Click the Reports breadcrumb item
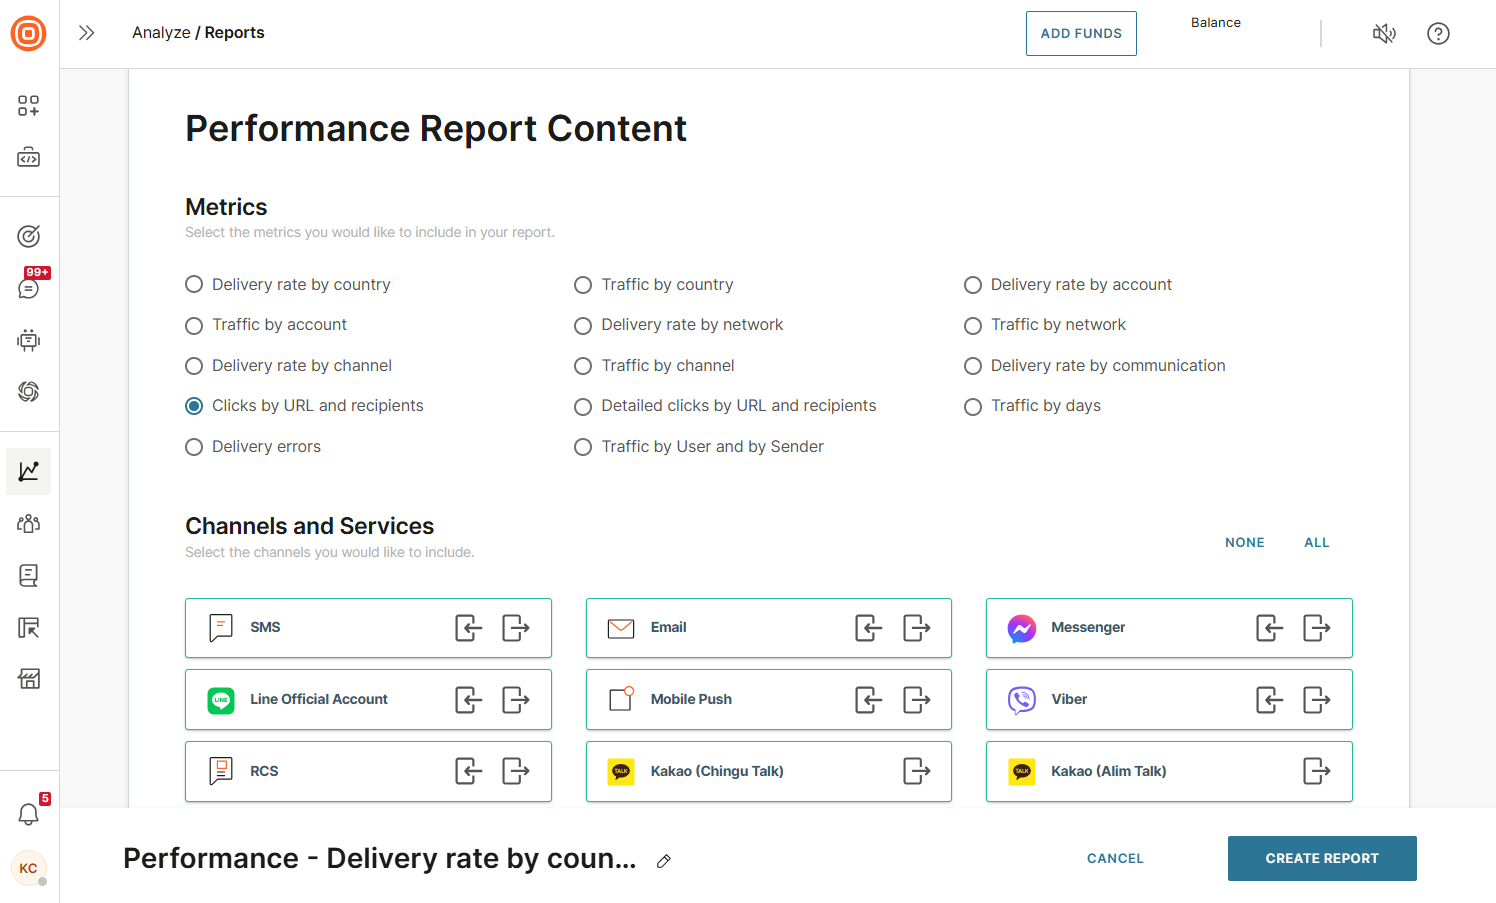The image size is (1496, 903). (x=235, y=33)
